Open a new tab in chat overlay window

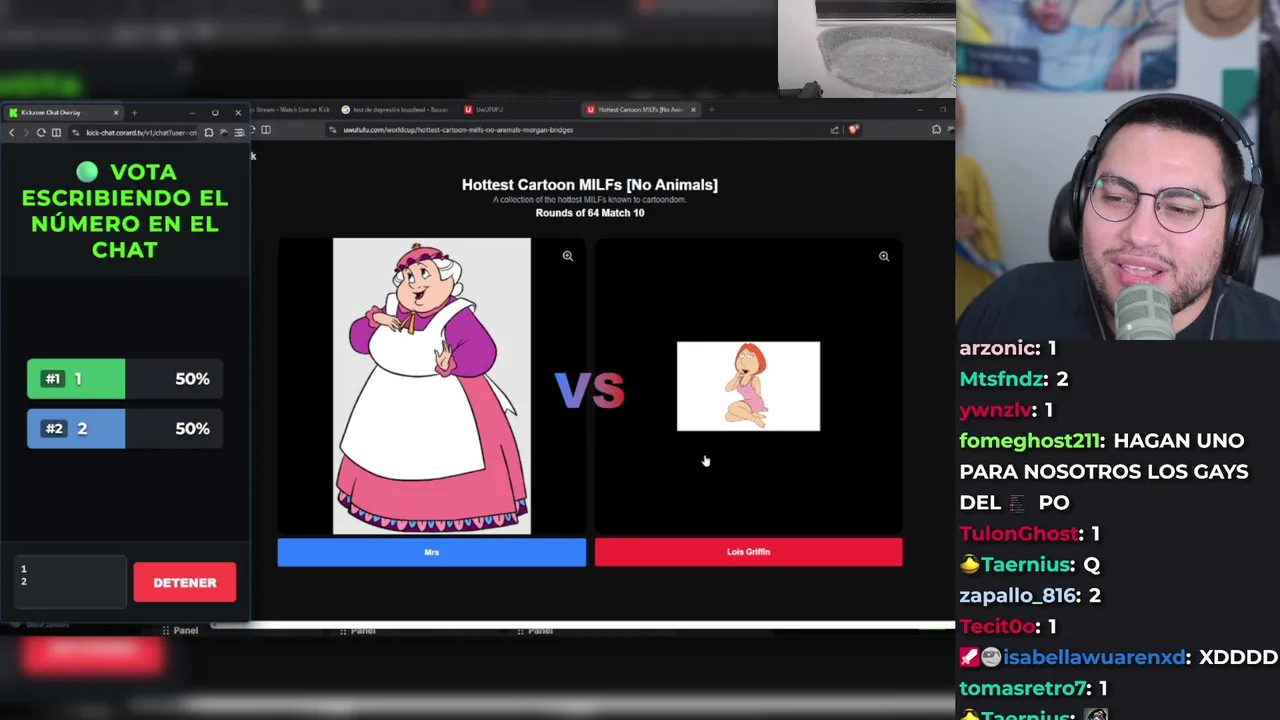[x=134, y=112]
